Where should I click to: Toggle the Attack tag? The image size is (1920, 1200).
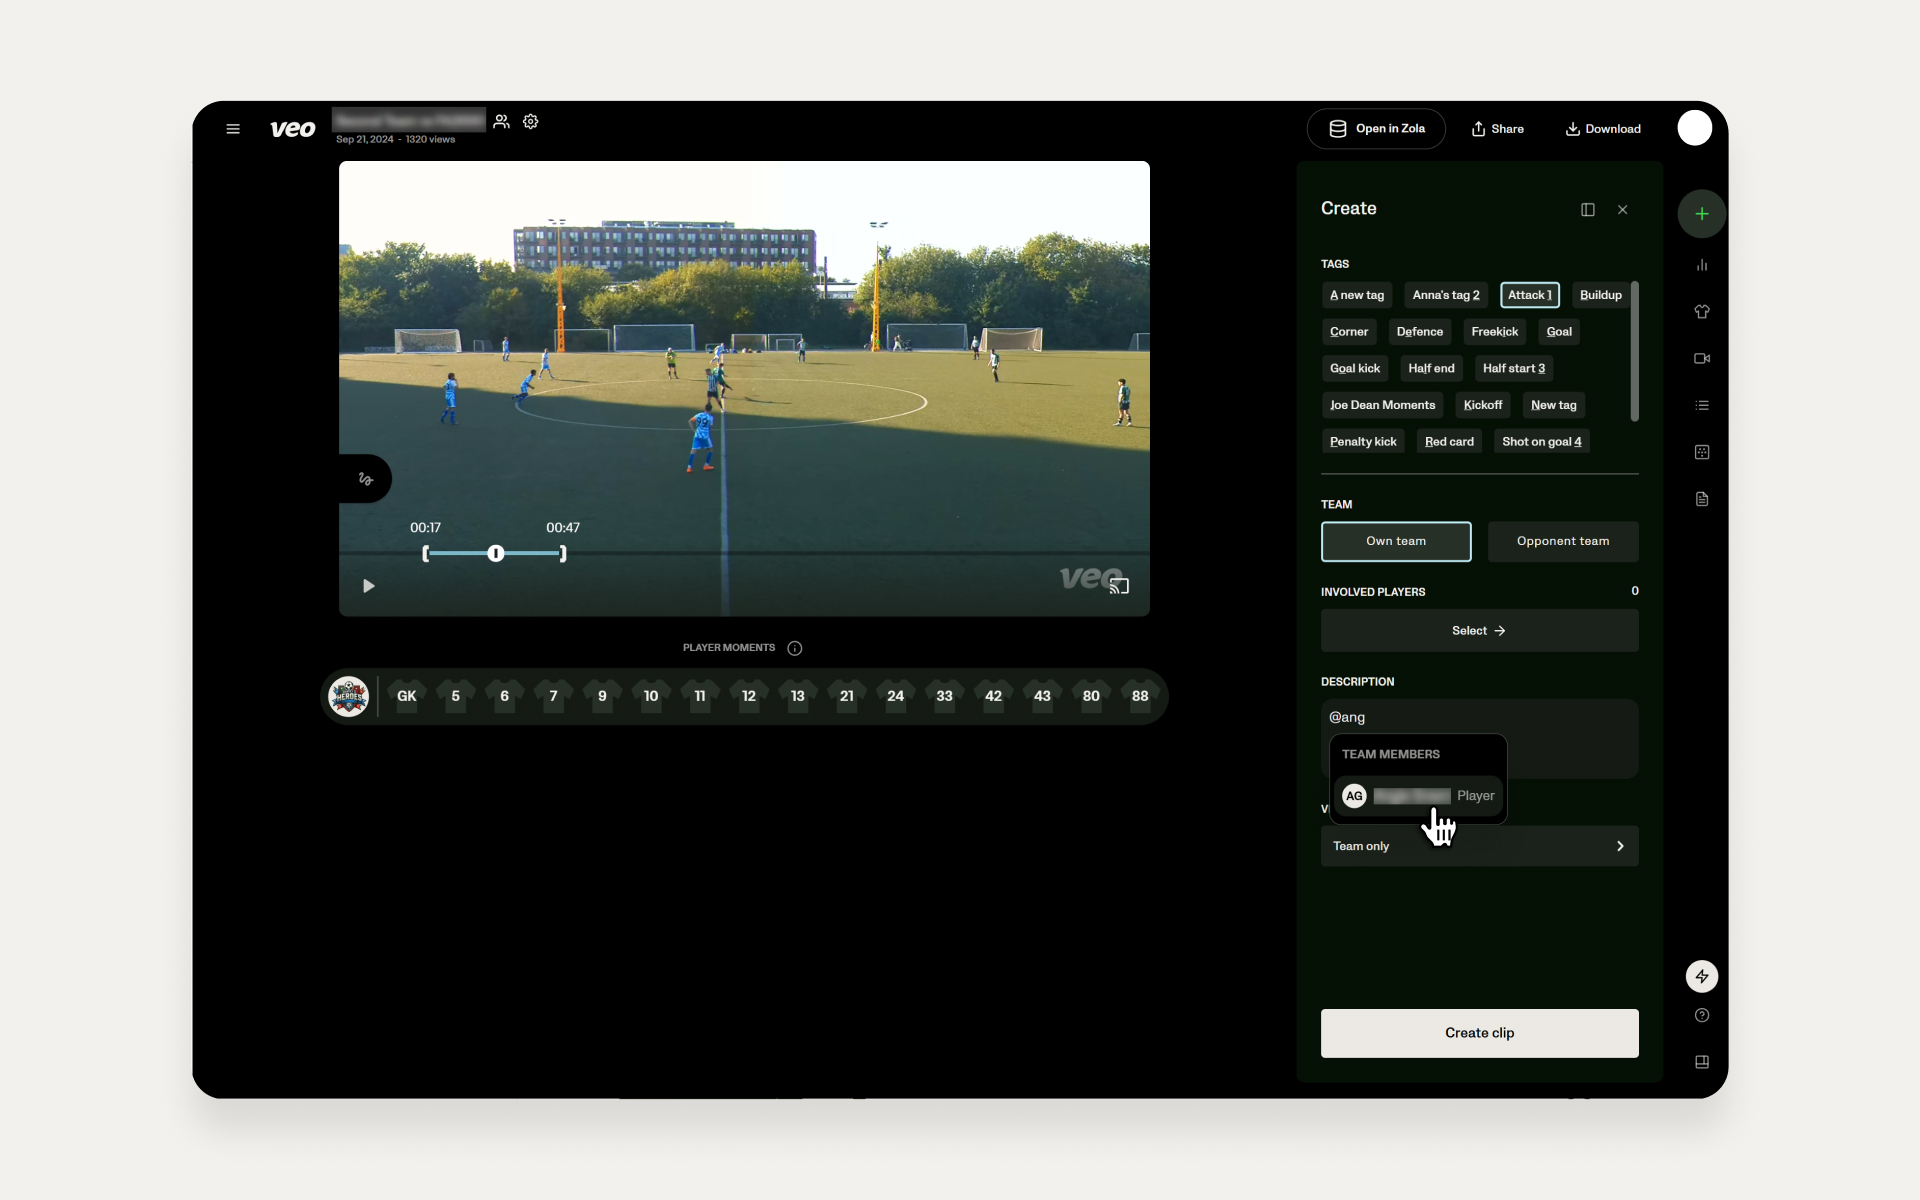(x=1530, y=295)
